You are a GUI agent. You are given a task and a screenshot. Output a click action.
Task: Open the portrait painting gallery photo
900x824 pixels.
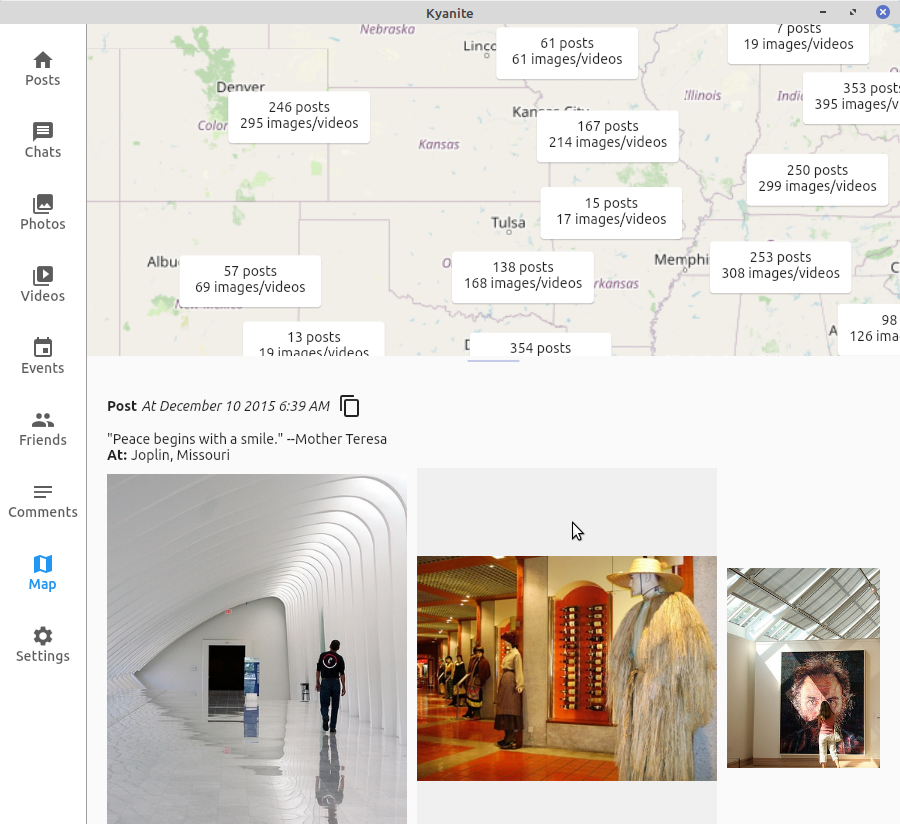pyautogui.click(x=803, y=668)
